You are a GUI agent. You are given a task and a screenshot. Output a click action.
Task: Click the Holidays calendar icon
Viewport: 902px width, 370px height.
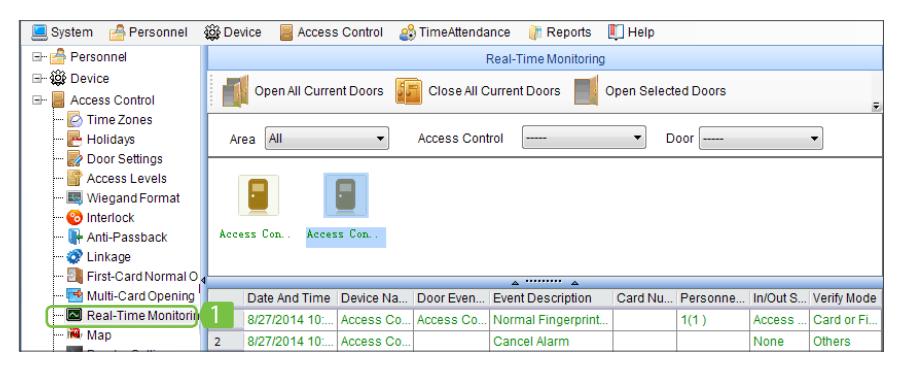(x=75, y=140)
